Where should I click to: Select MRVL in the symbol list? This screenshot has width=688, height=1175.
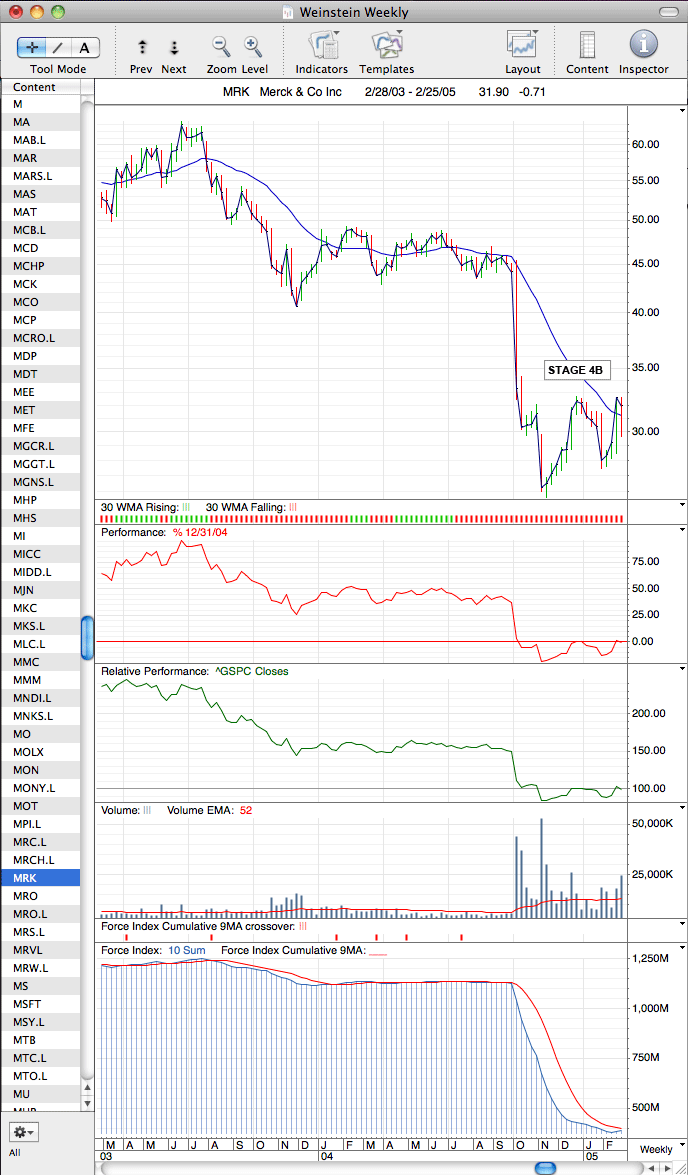[x=40, y=949]
